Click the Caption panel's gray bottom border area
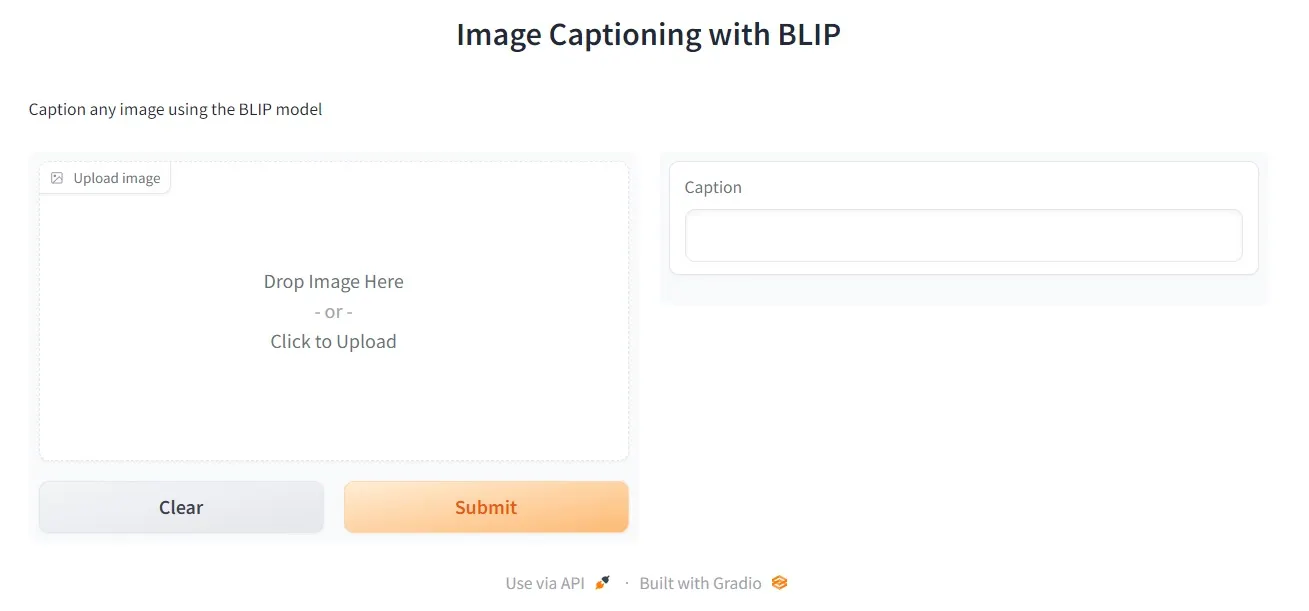 pyautogui.click(x=964, y=290)
